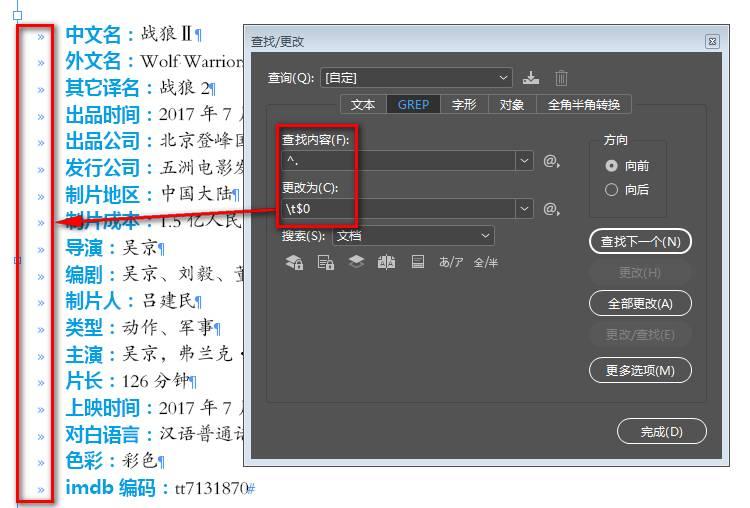Click the 编剧 label in the document
Screen dimensions: 750x508
point(84,275)
